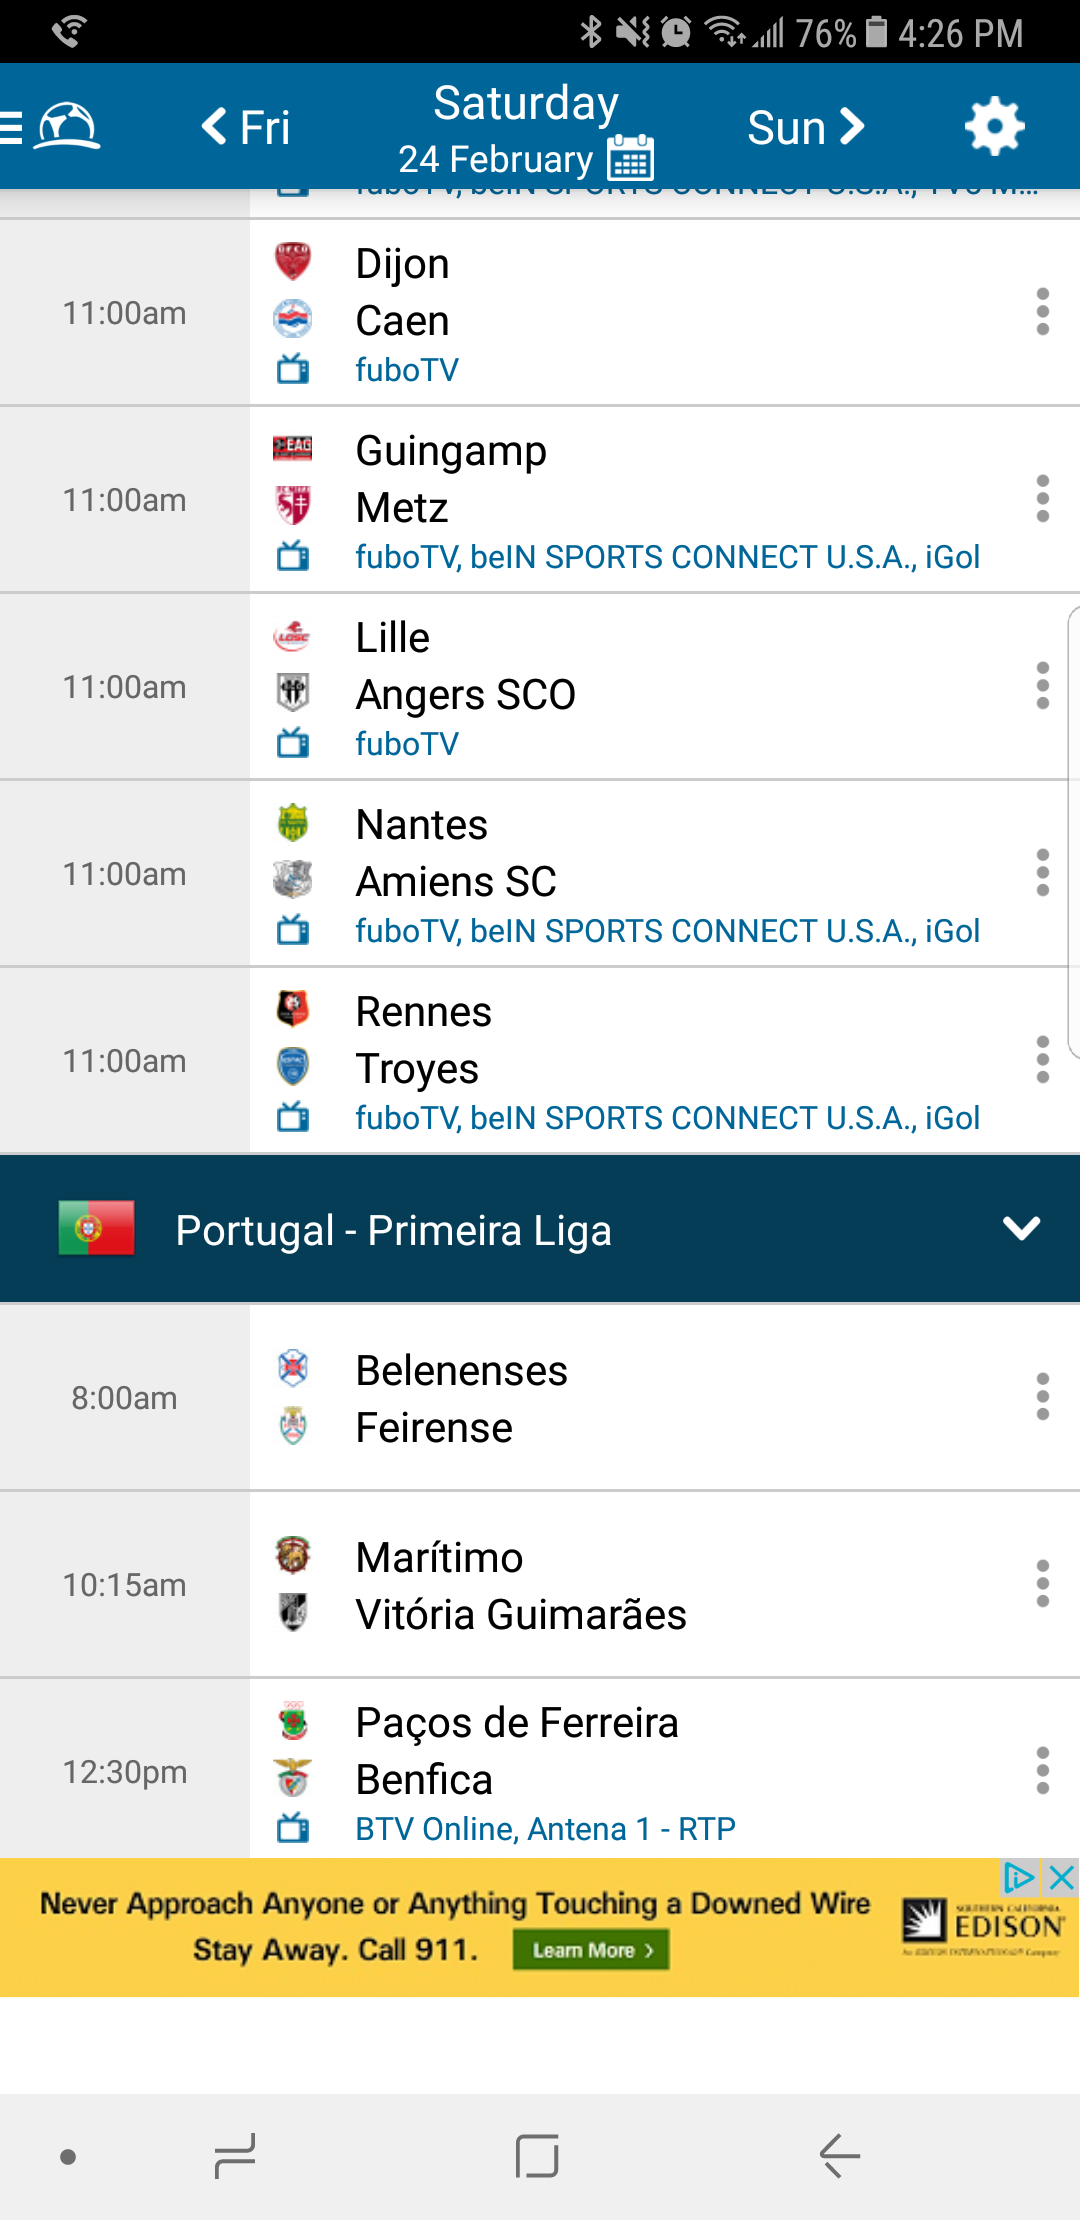This screenshot has width=1080, height=2220.
Task: Open the calendar date picker icon
Action: pos(630,158)
